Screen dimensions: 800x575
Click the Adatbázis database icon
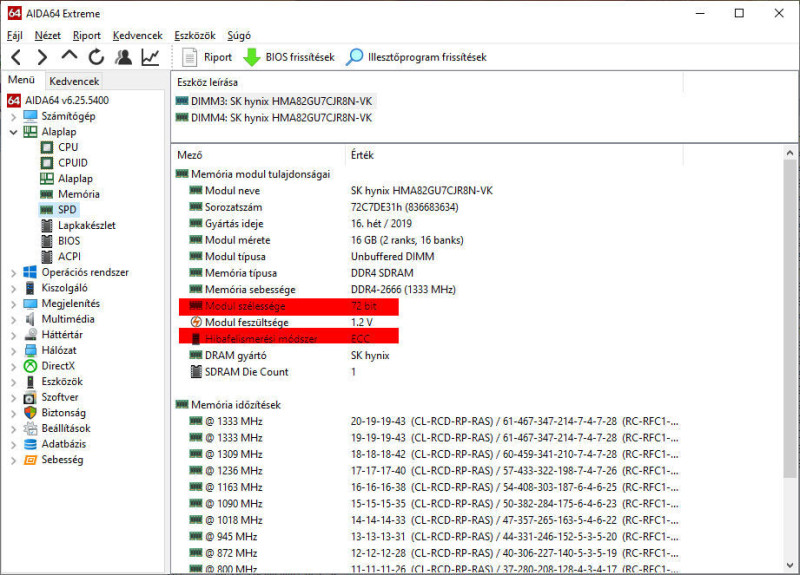[30, 444]
